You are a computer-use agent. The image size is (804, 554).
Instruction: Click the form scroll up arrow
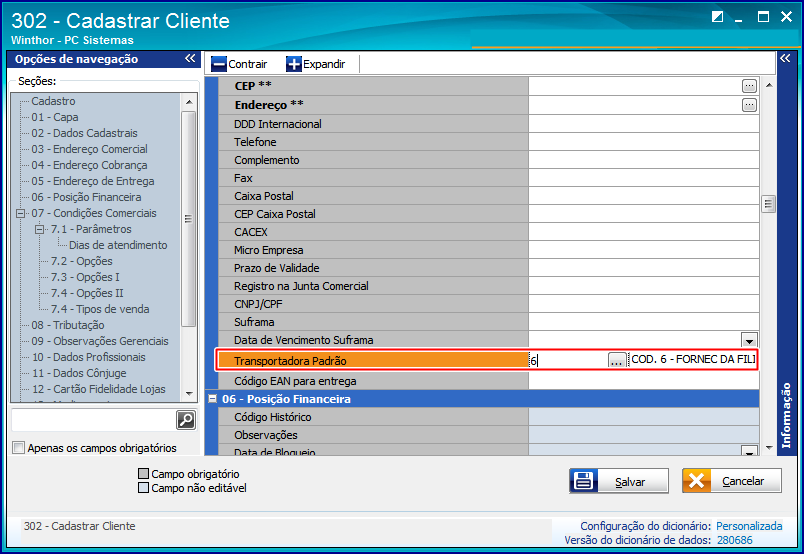[769, 85]
